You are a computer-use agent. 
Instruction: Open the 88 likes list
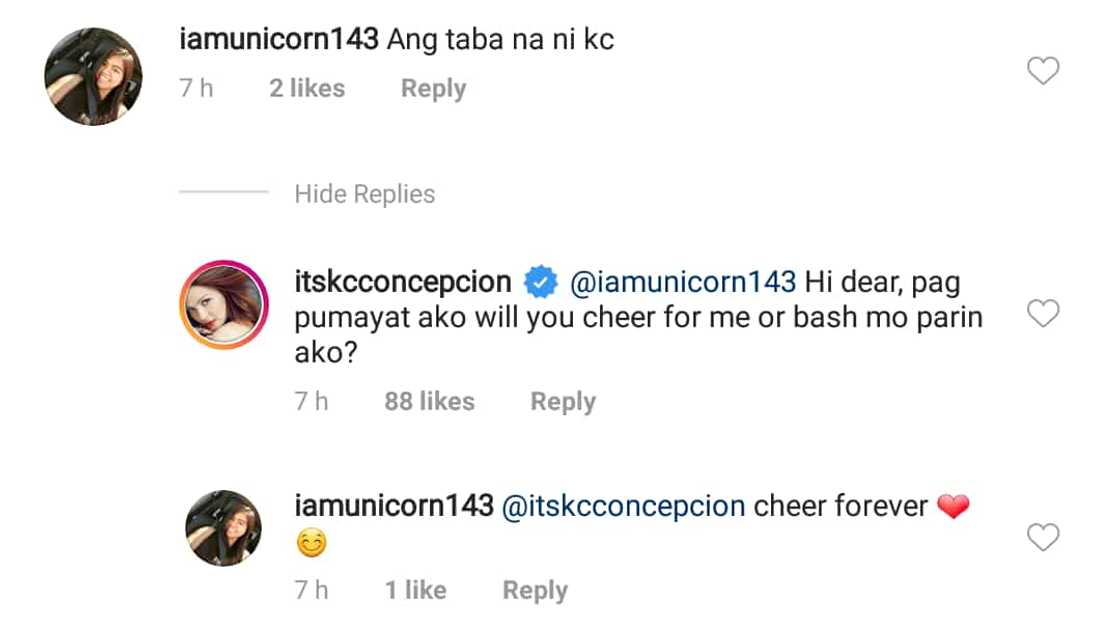click(x=429, y=402)
